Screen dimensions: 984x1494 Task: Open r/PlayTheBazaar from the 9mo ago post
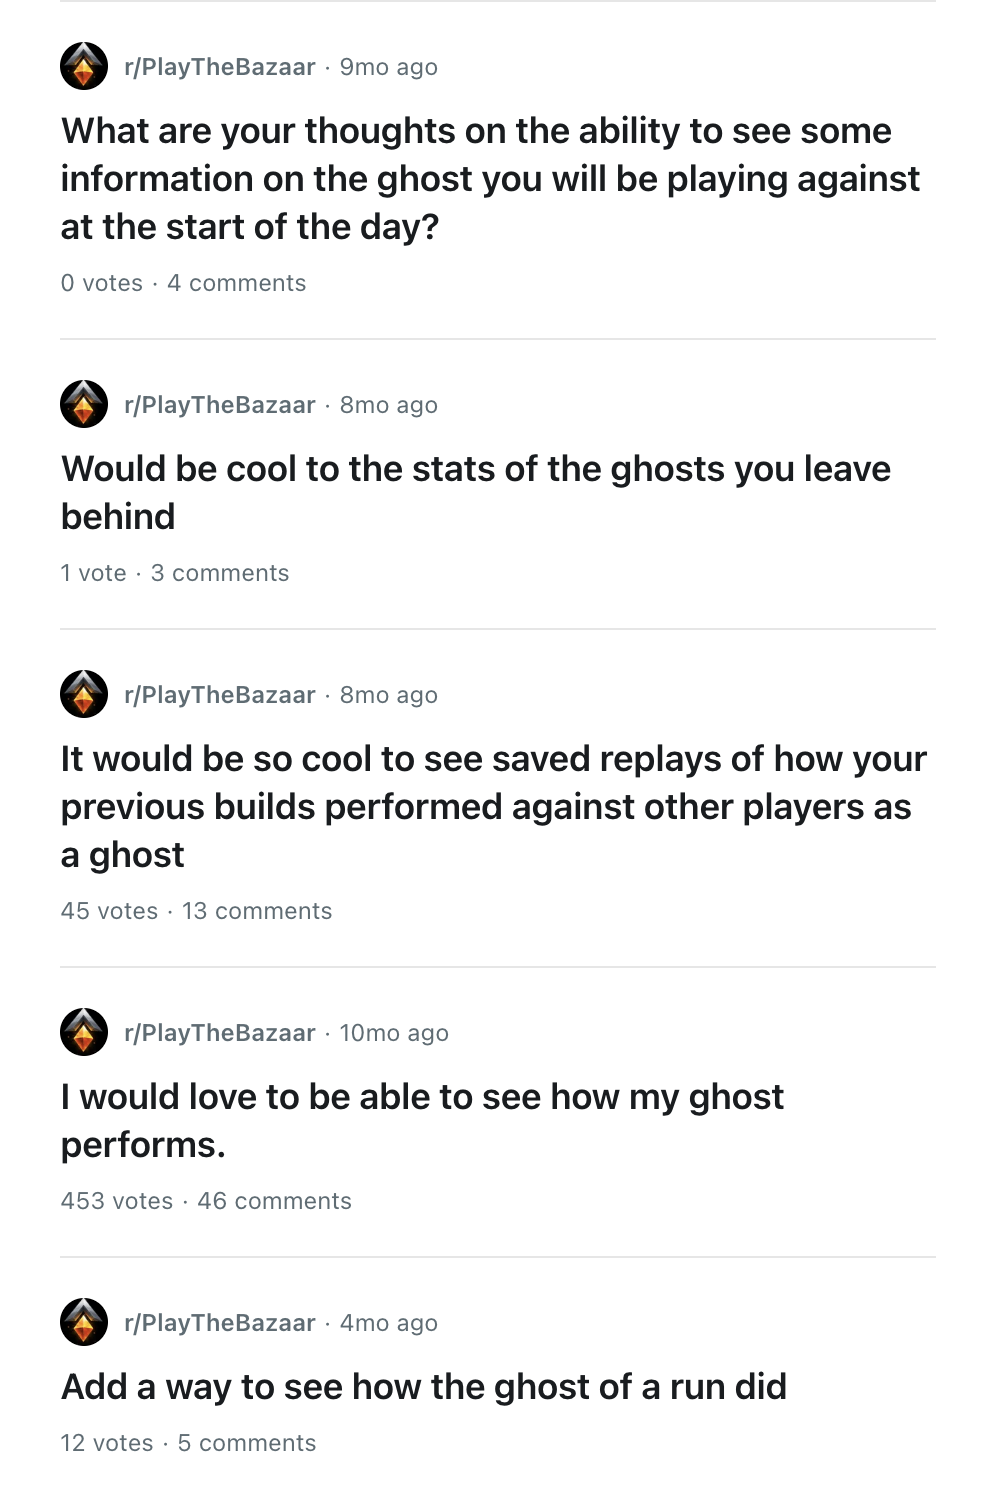[x=219, y=67]
